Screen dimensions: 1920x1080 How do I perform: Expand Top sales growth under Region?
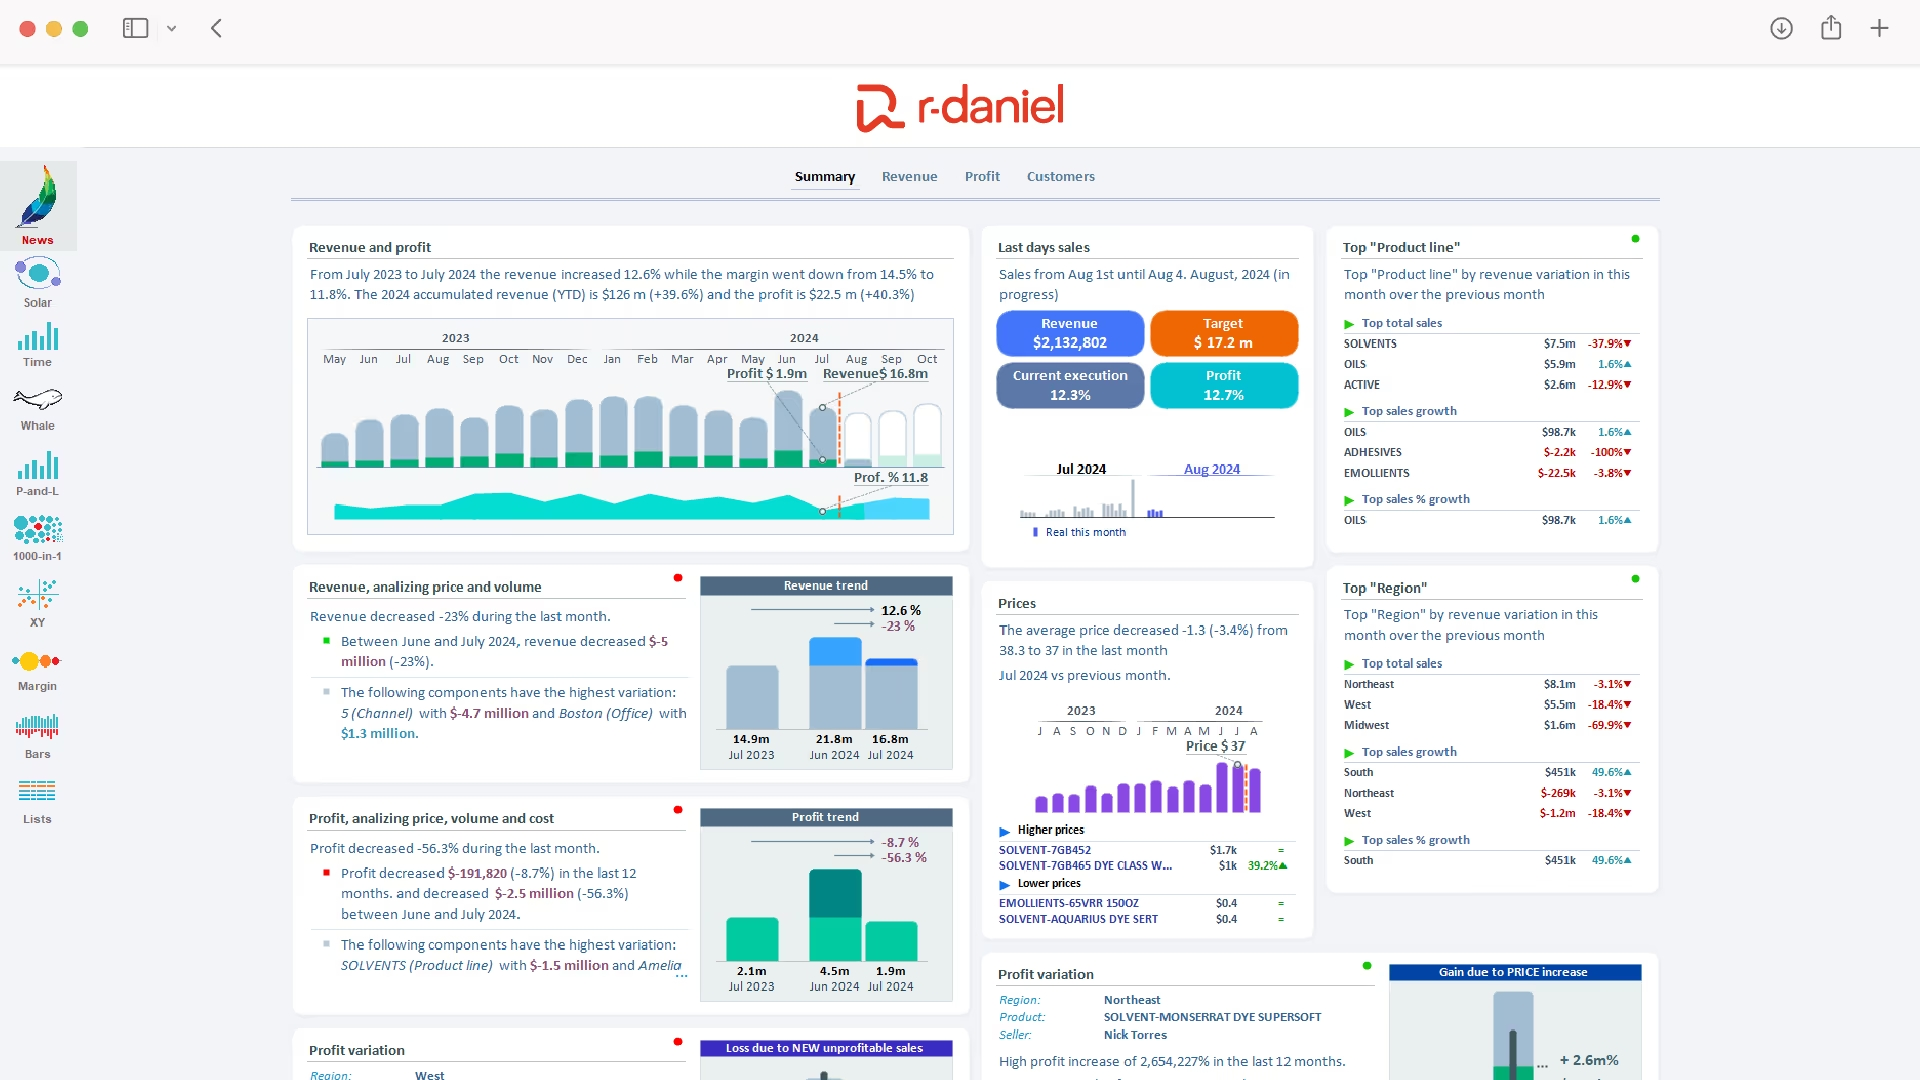[x=1349, y=753]
